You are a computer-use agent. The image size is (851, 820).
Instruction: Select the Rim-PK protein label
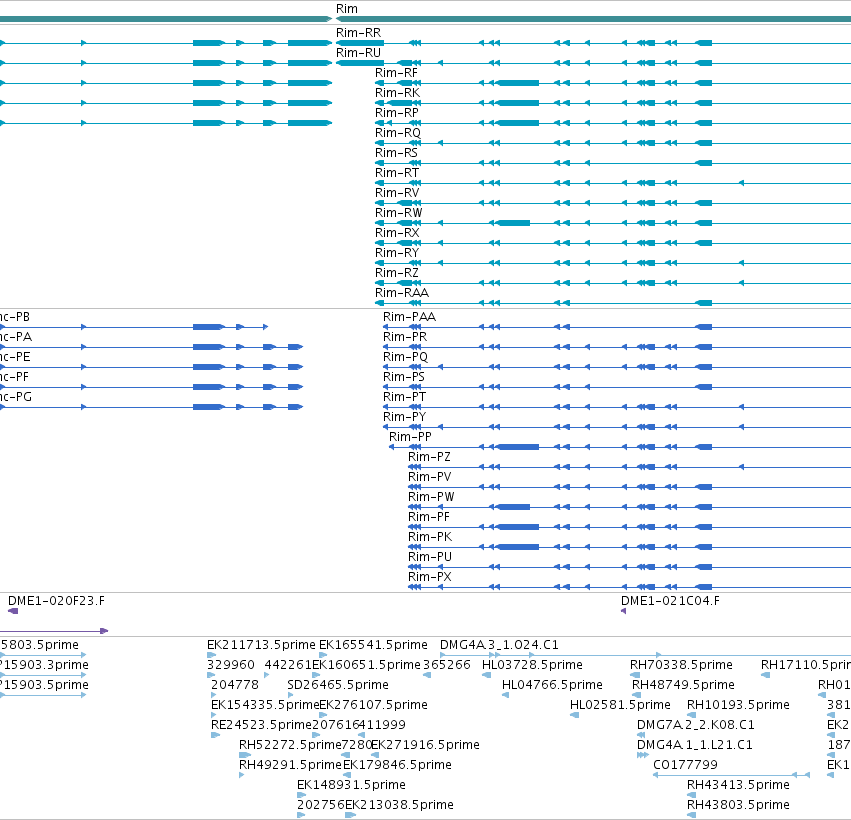click(430, 537)
